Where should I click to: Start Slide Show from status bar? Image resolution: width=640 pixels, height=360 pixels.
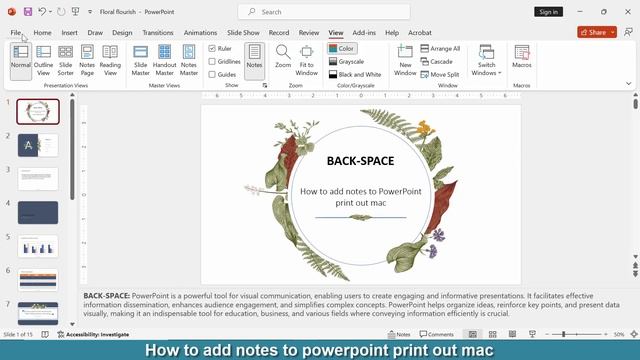[x=532, y=334]
